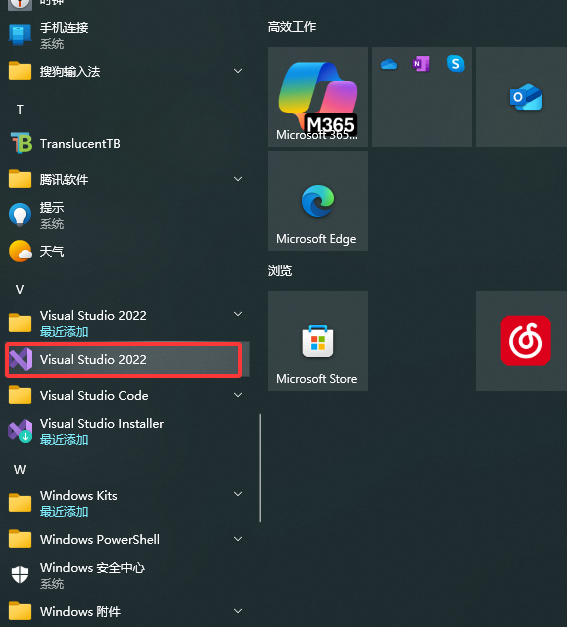567x627 pixels.
Task: Open OneNote from the tile group
Action: (x=421, y=64)
